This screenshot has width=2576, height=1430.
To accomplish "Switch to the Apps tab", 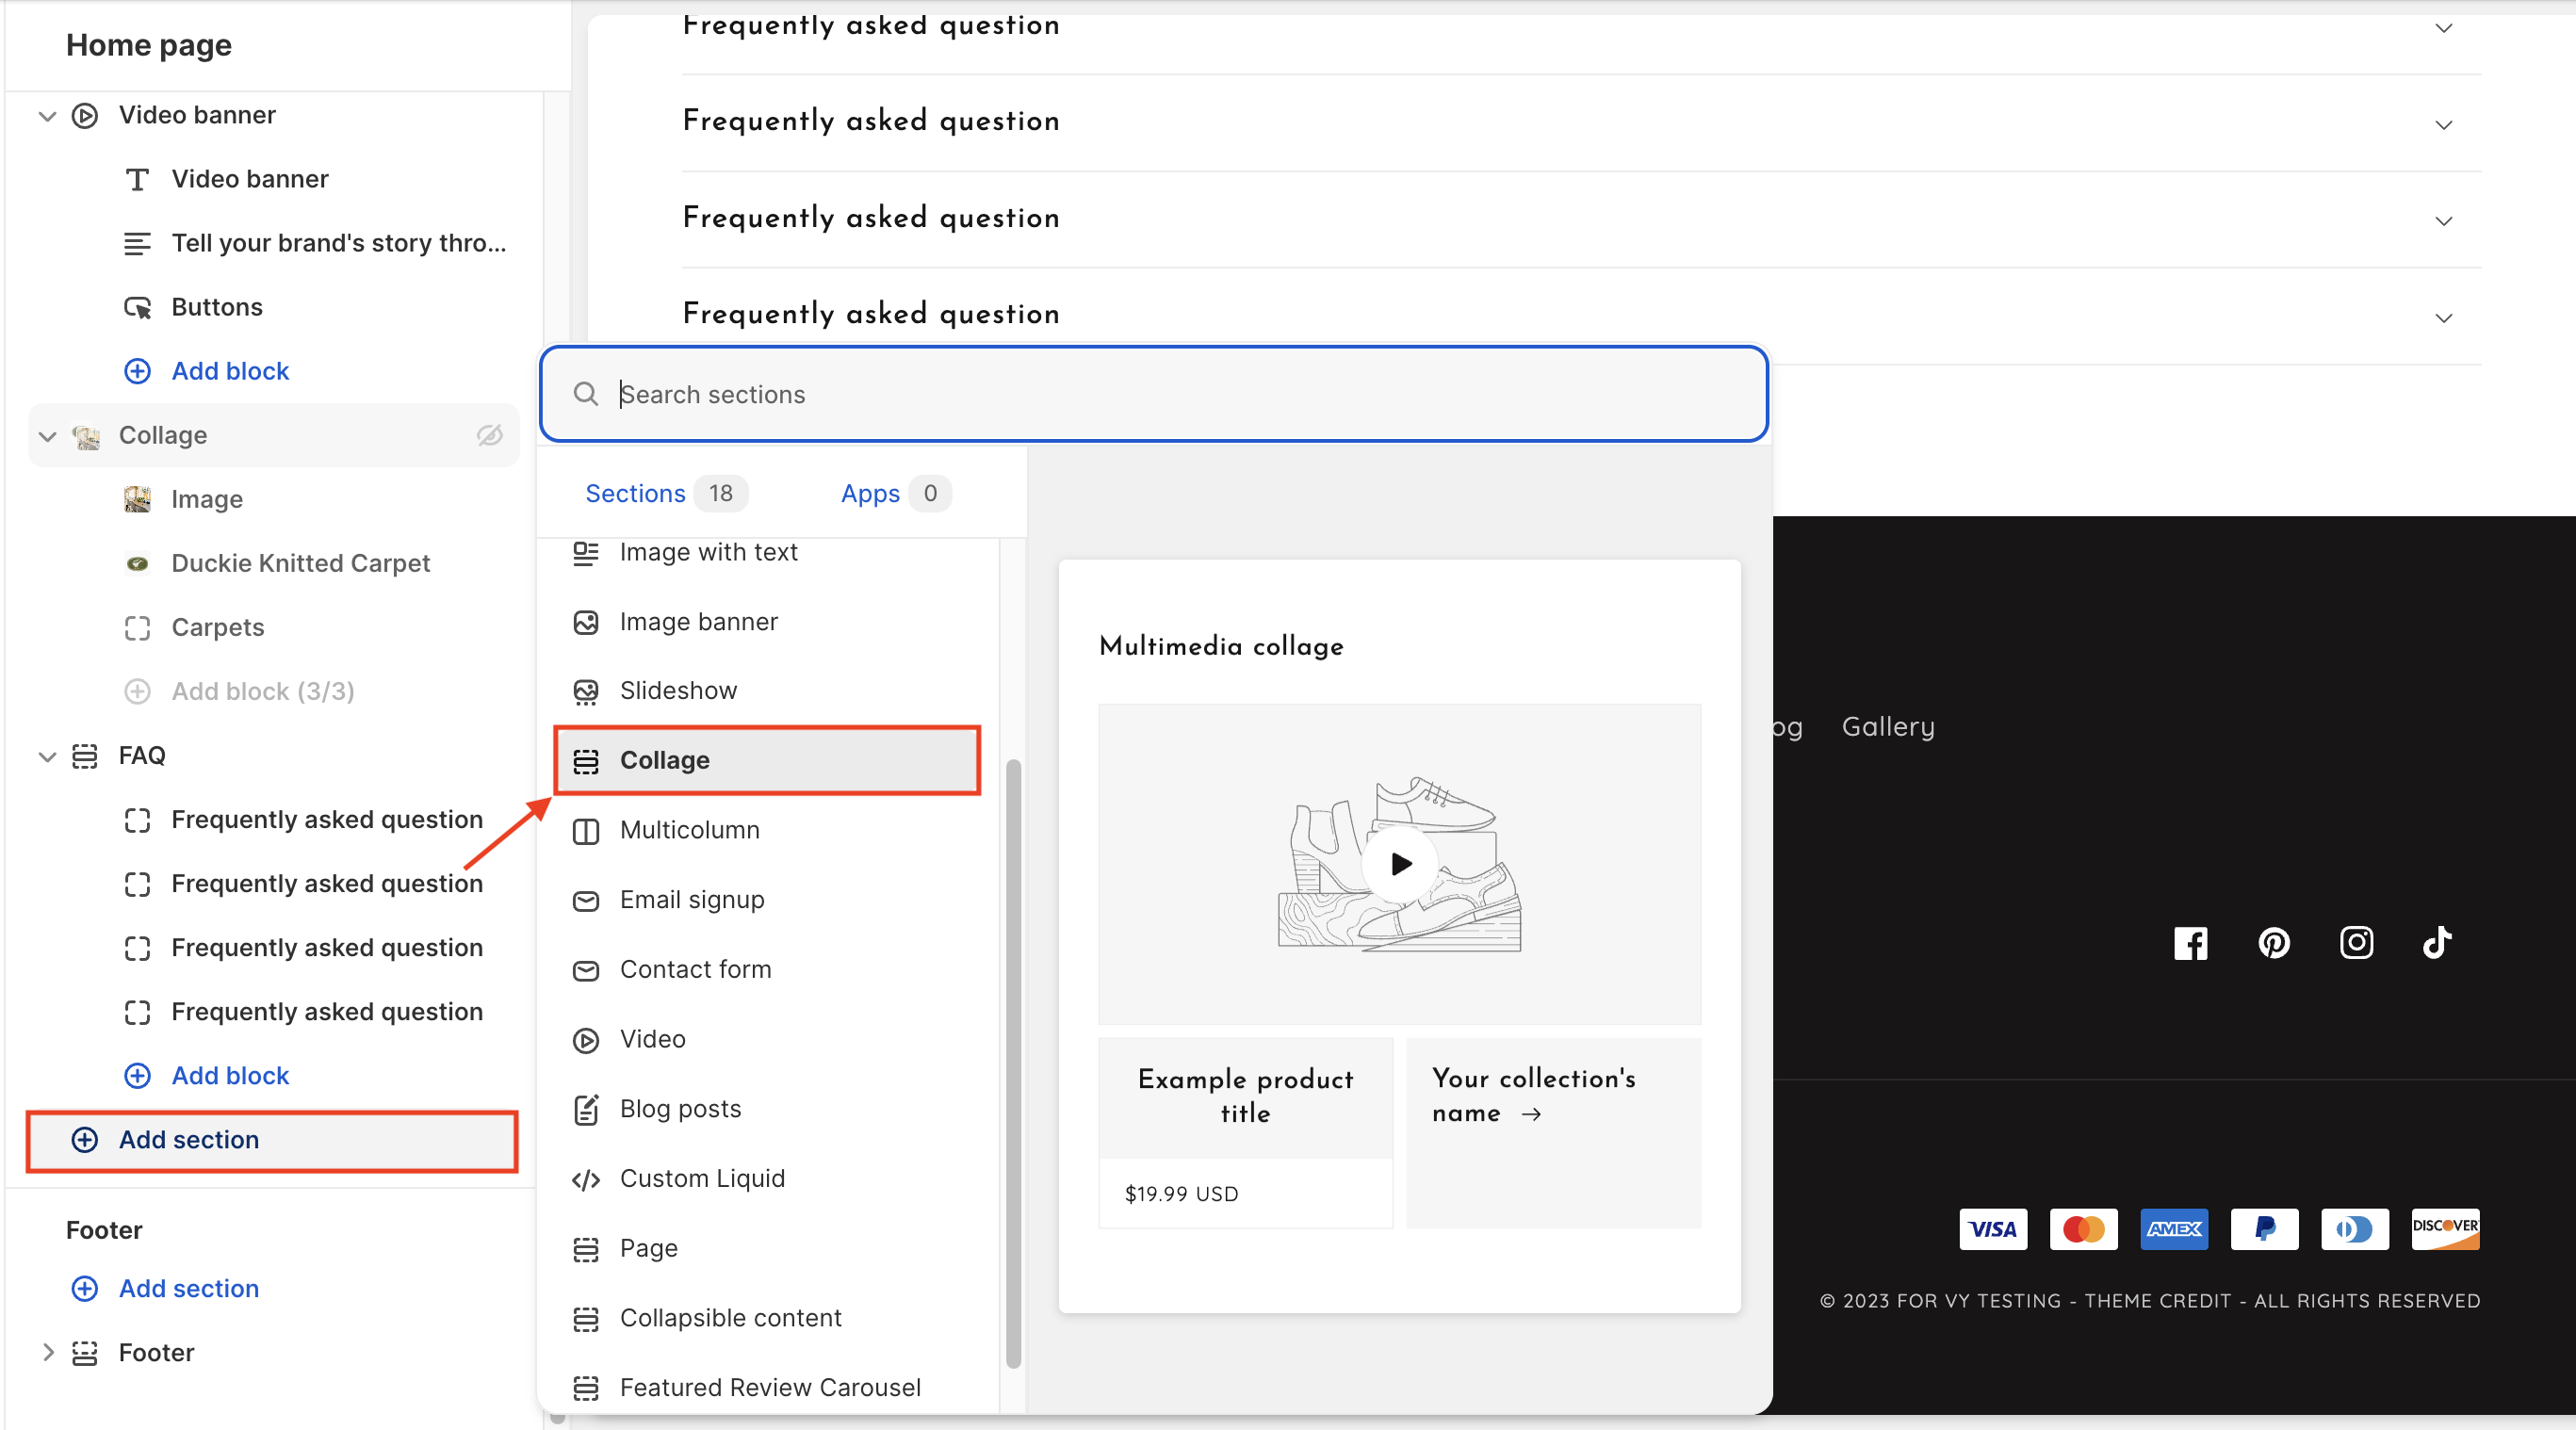I will pos(870,494).
